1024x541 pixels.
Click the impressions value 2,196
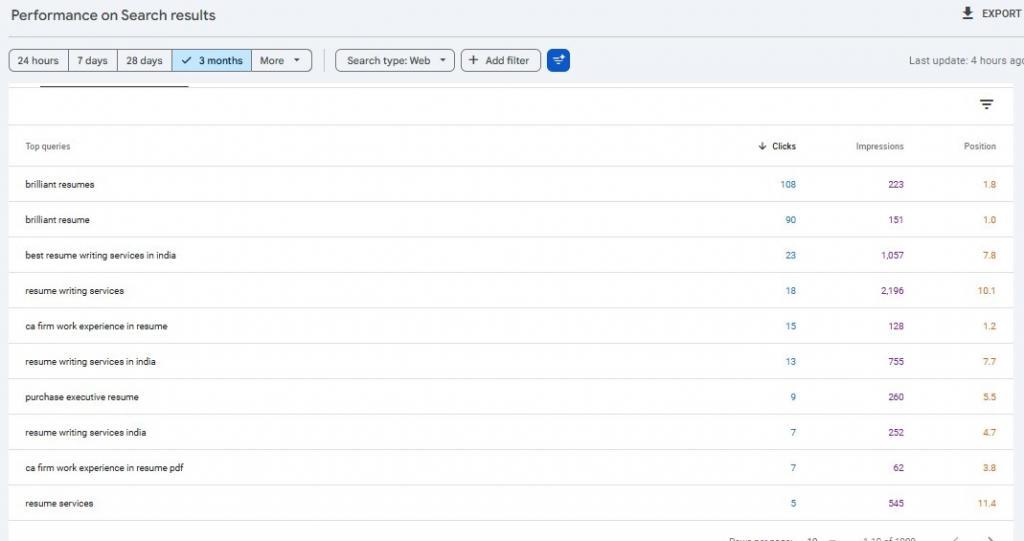[892, 291]
